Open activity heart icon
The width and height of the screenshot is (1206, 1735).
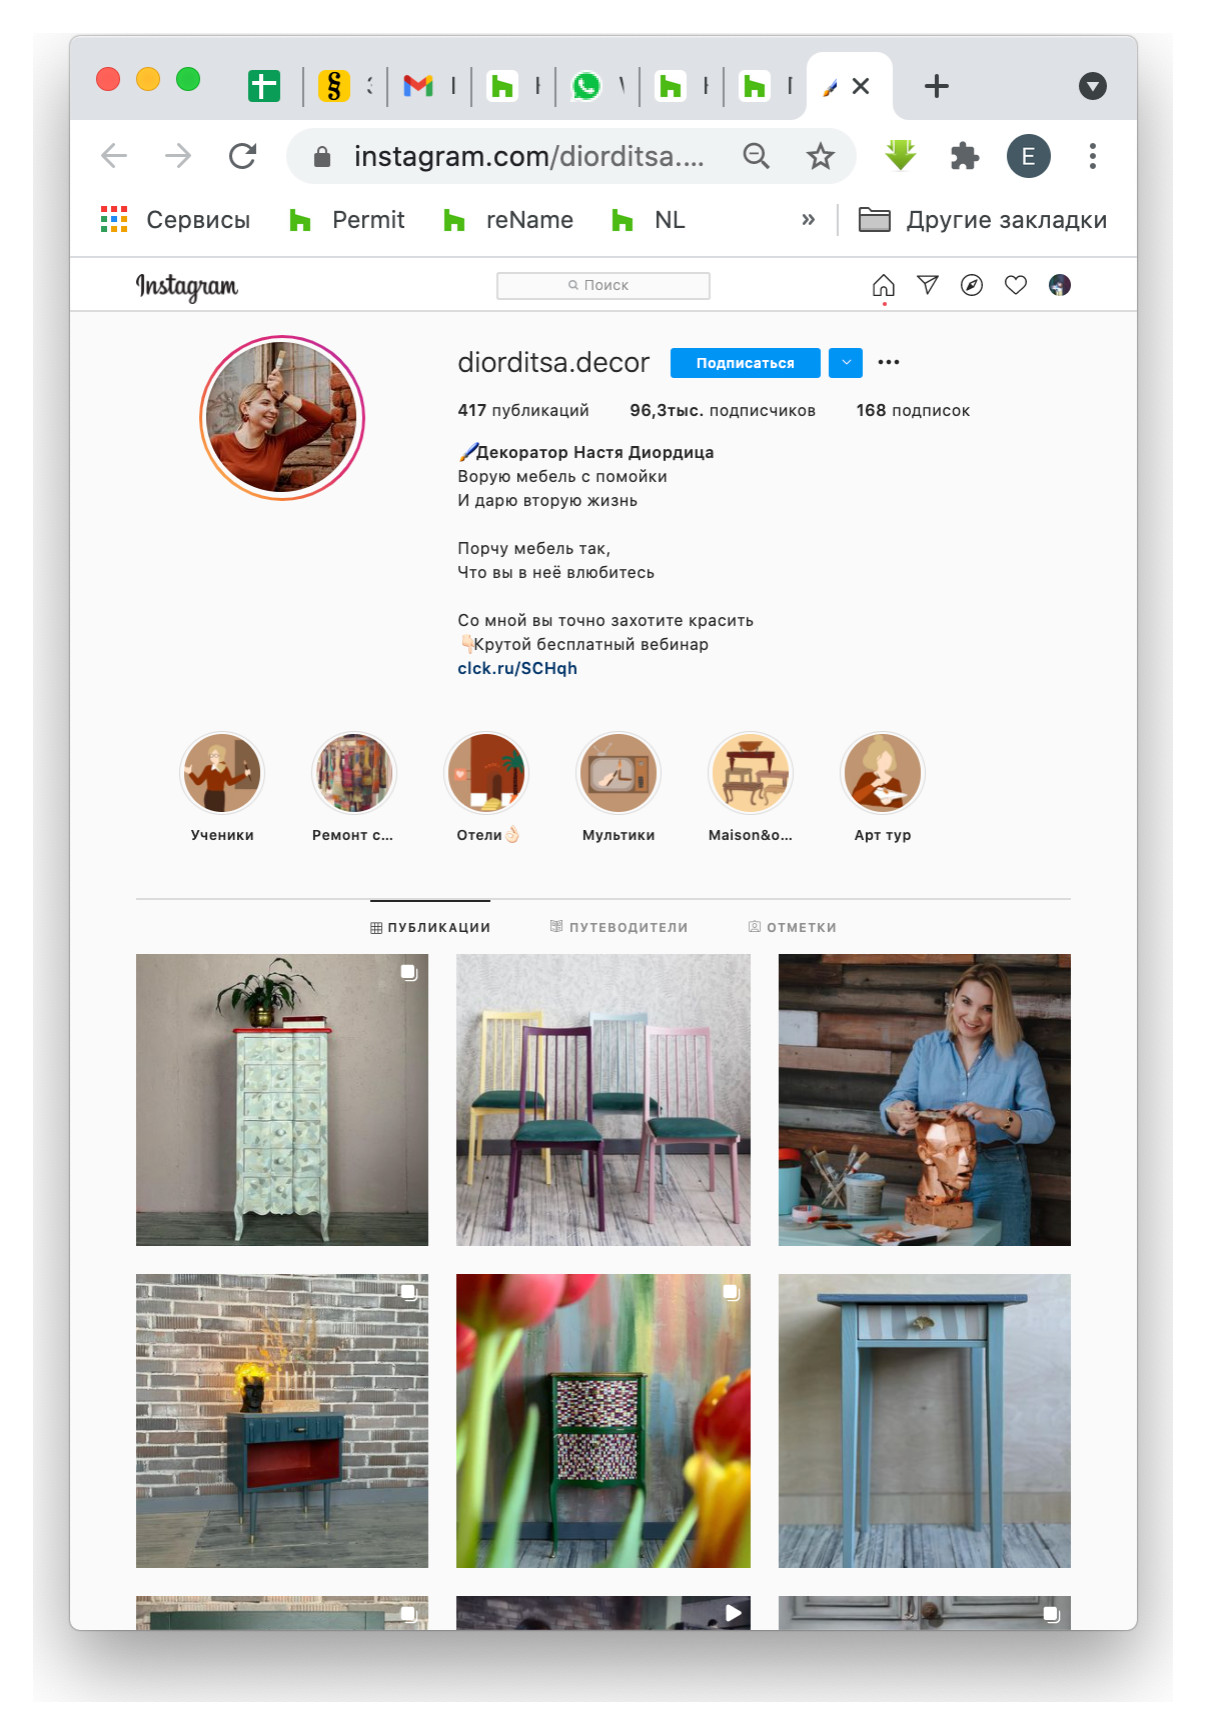coord(1016,285)
